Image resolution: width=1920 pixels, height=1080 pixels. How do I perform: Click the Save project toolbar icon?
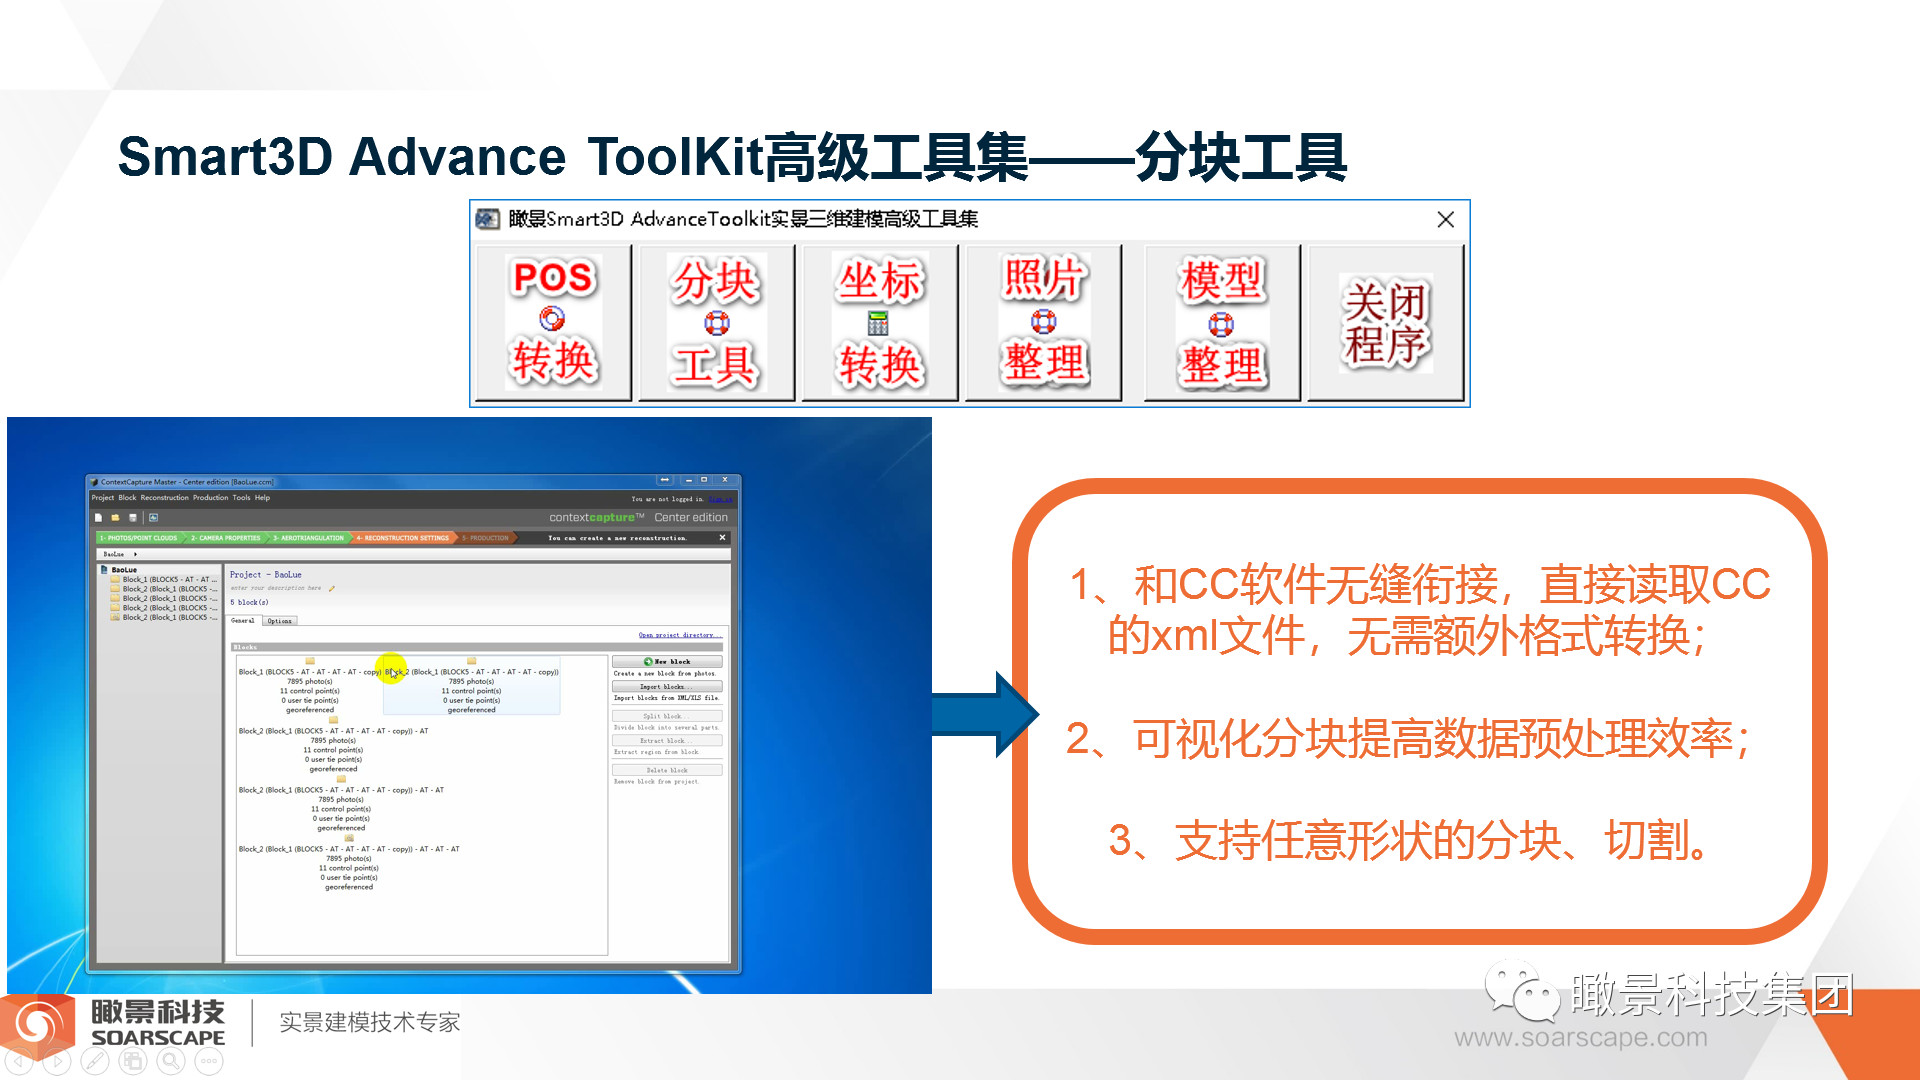132,518
